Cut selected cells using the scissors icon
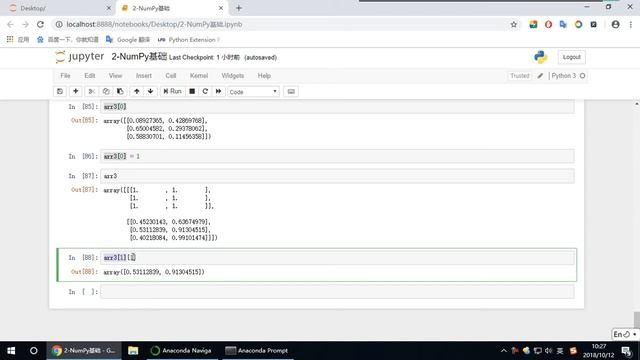The image size is (640, 360). click(92, 91)
